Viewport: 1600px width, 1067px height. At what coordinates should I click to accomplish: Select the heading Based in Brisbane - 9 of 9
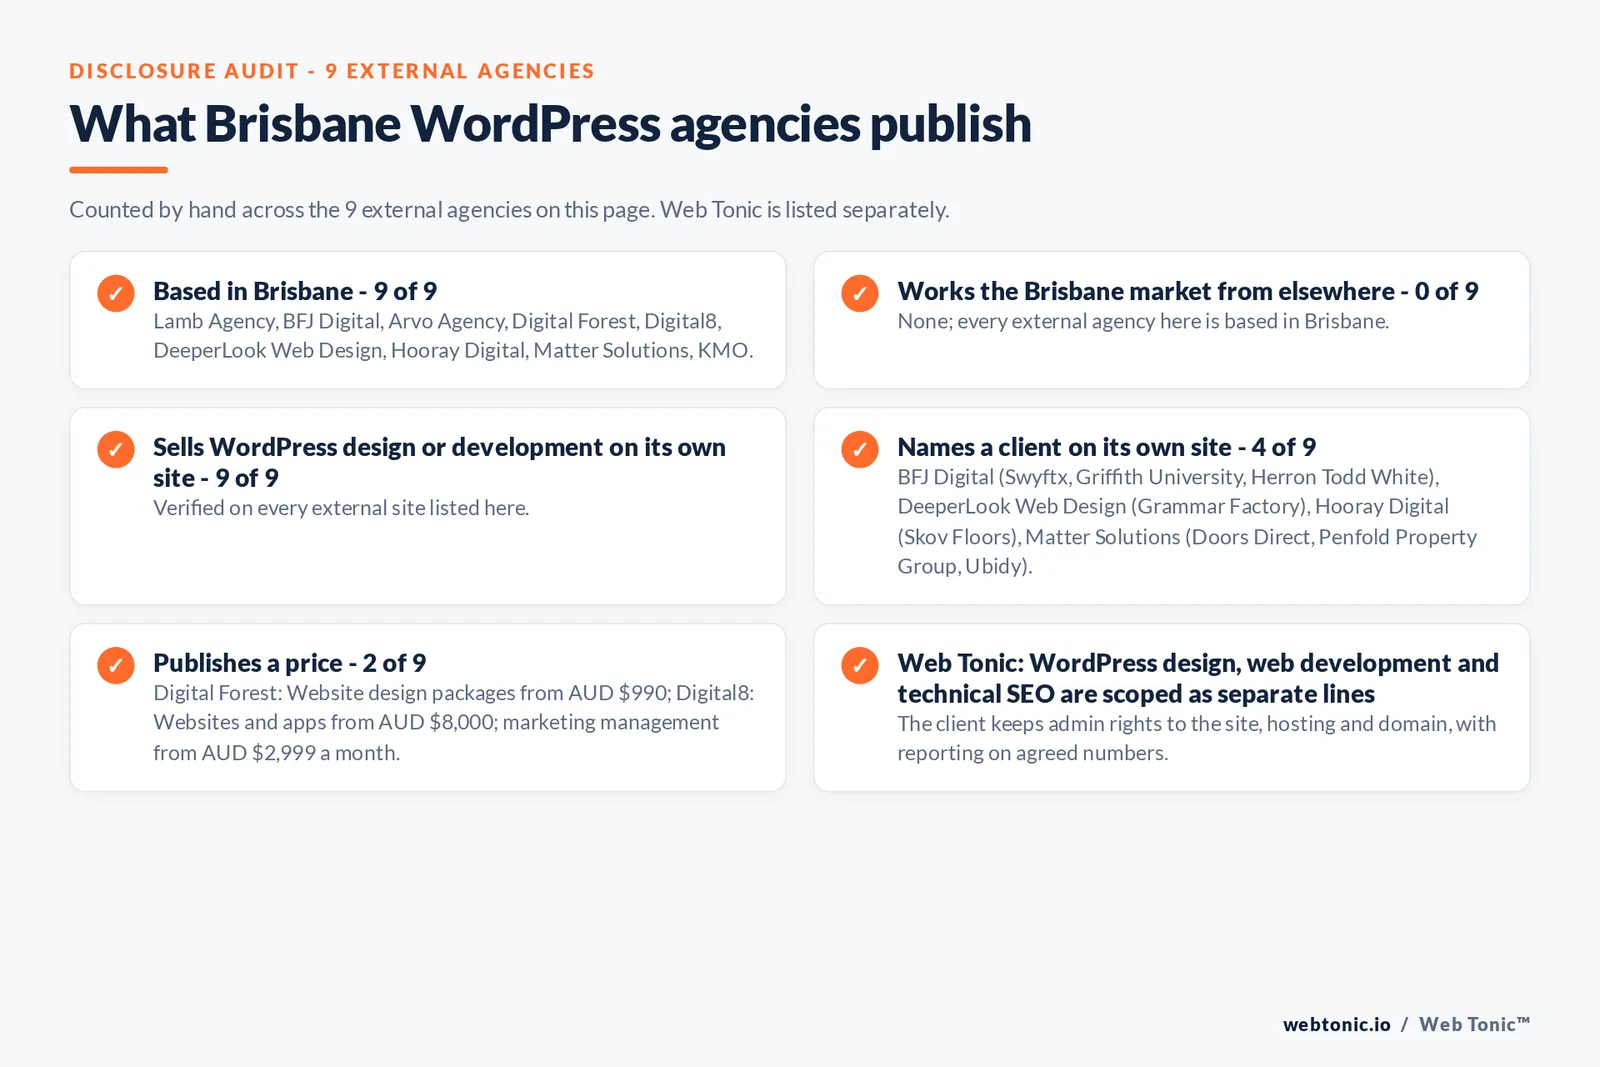point(295,291)
